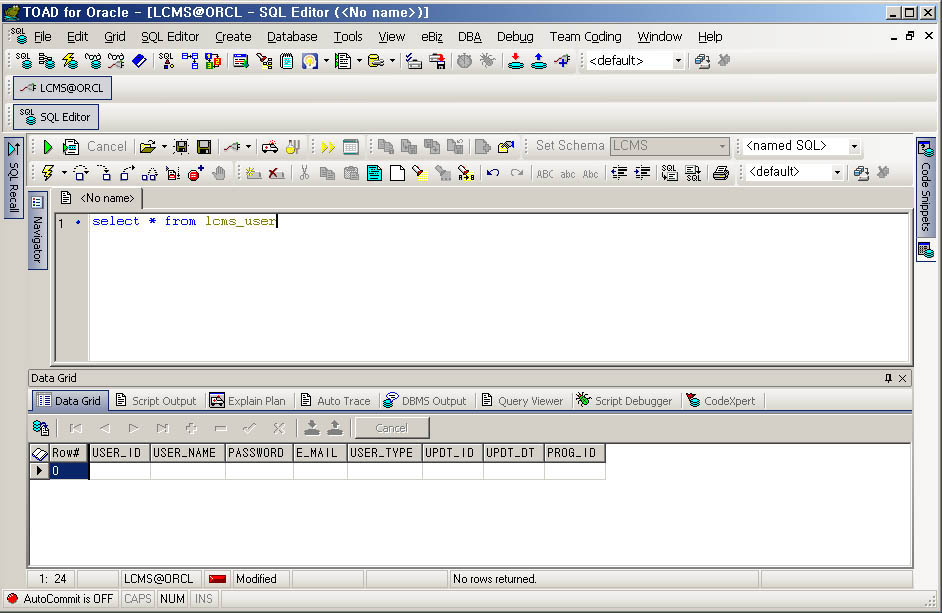Open the DBA menu
This screenshot has width=942, height=613.
pos(470,37)
